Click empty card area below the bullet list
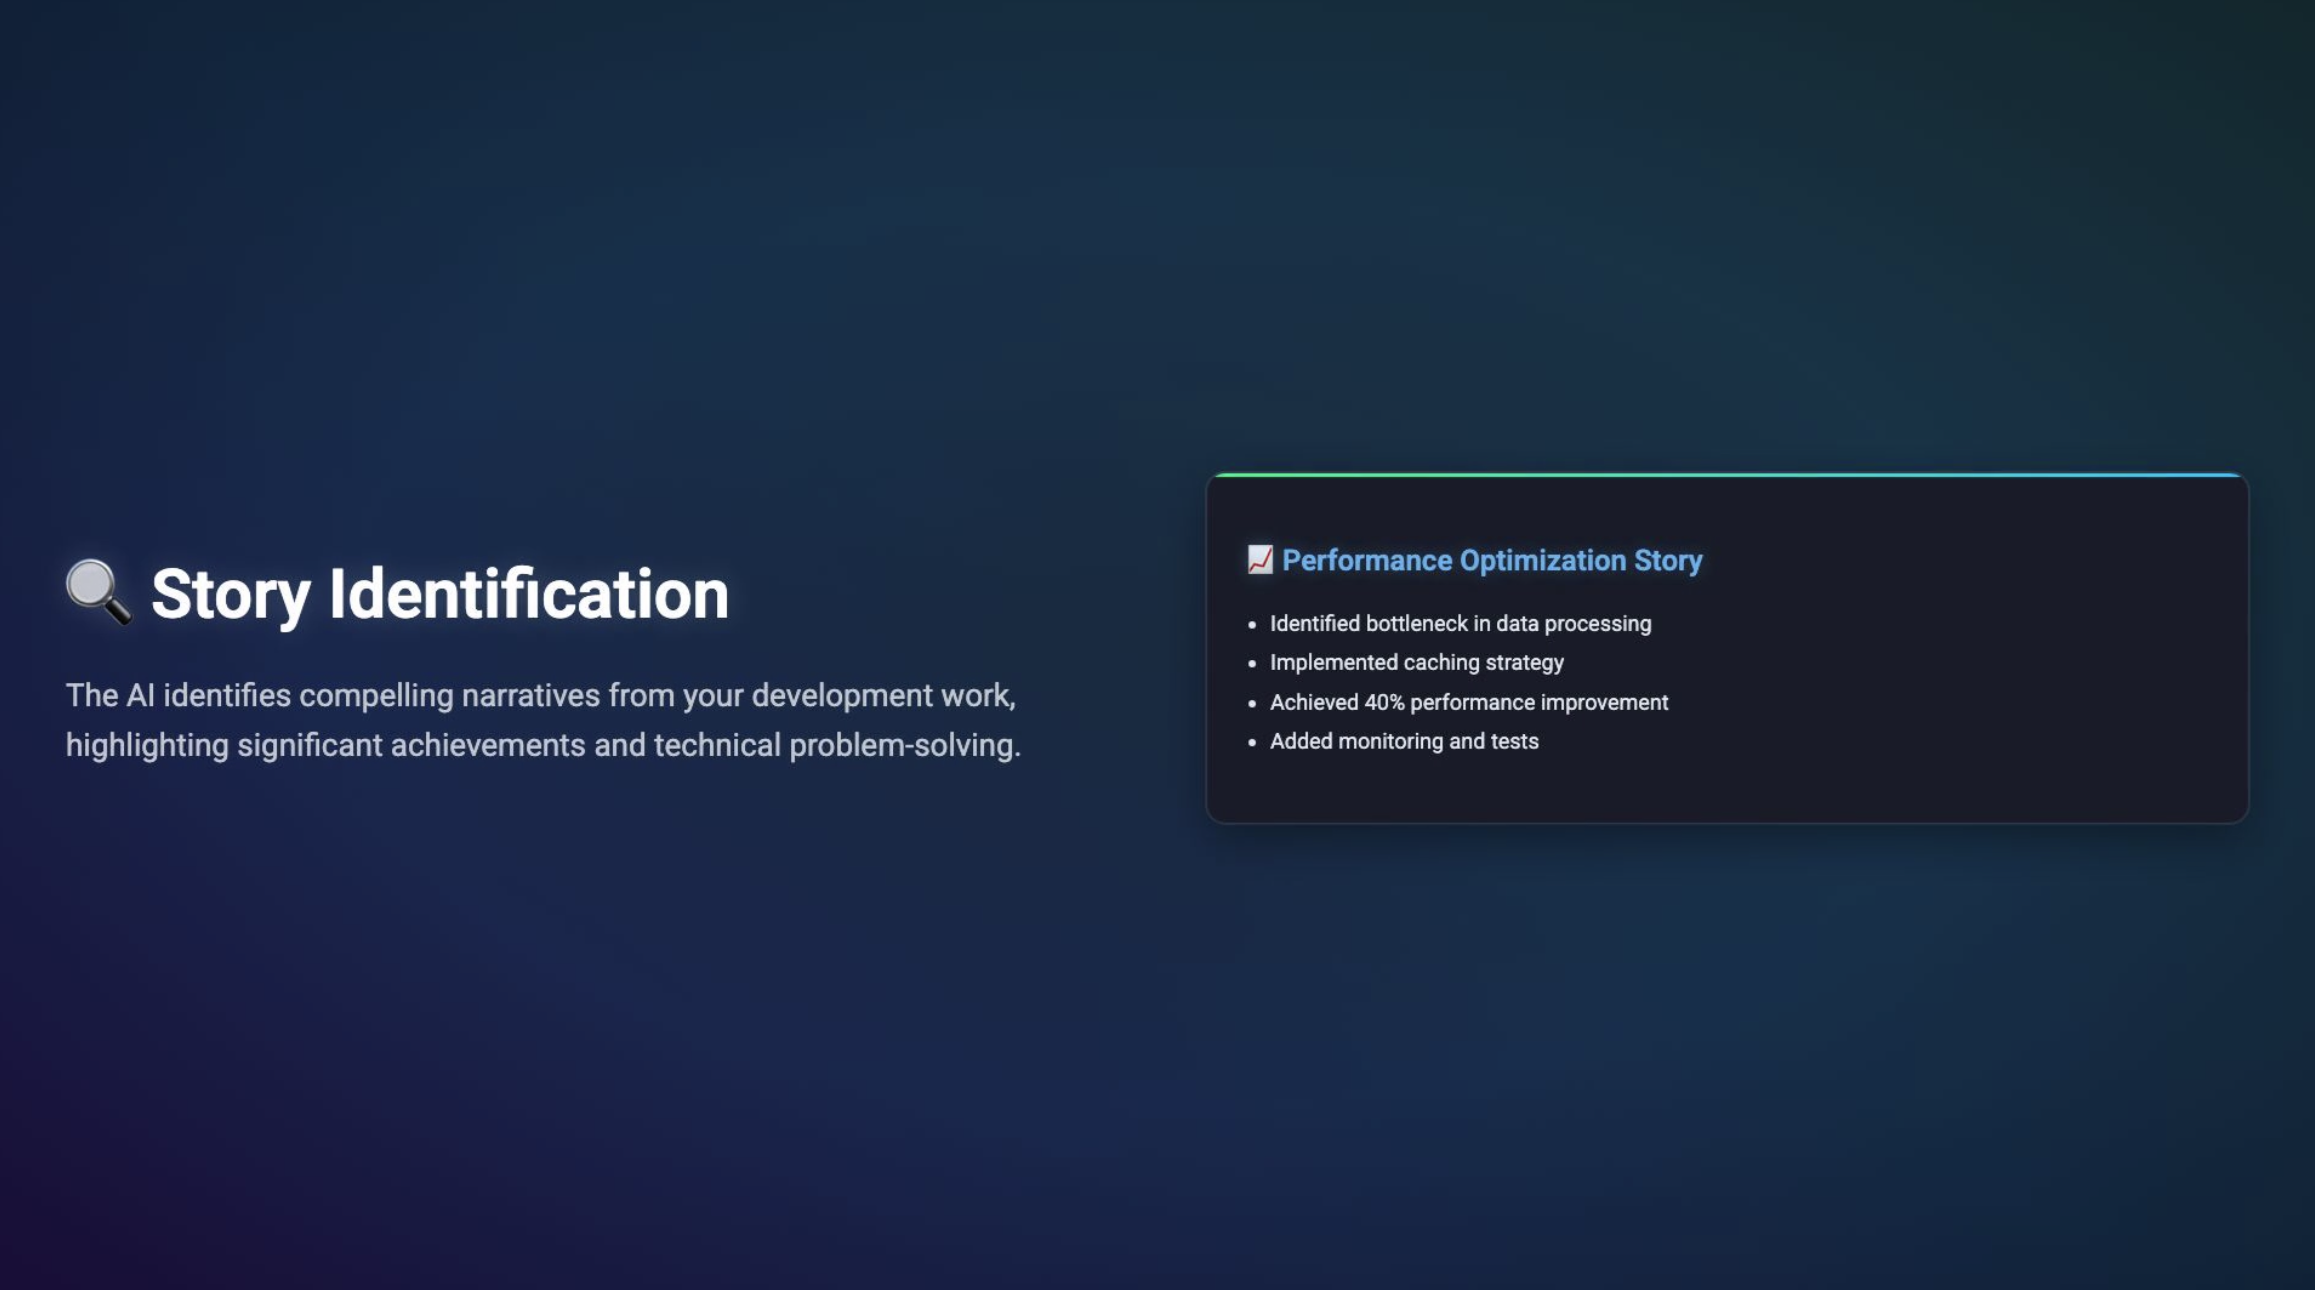Screen dimensions: 2315x1290 pyautogui.click(x=1727, y=788)
